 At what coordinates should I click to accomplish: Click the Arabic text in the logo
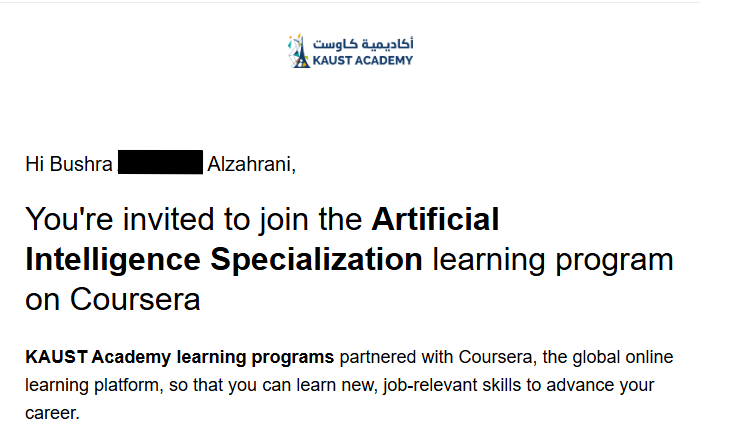pos(363,44)
